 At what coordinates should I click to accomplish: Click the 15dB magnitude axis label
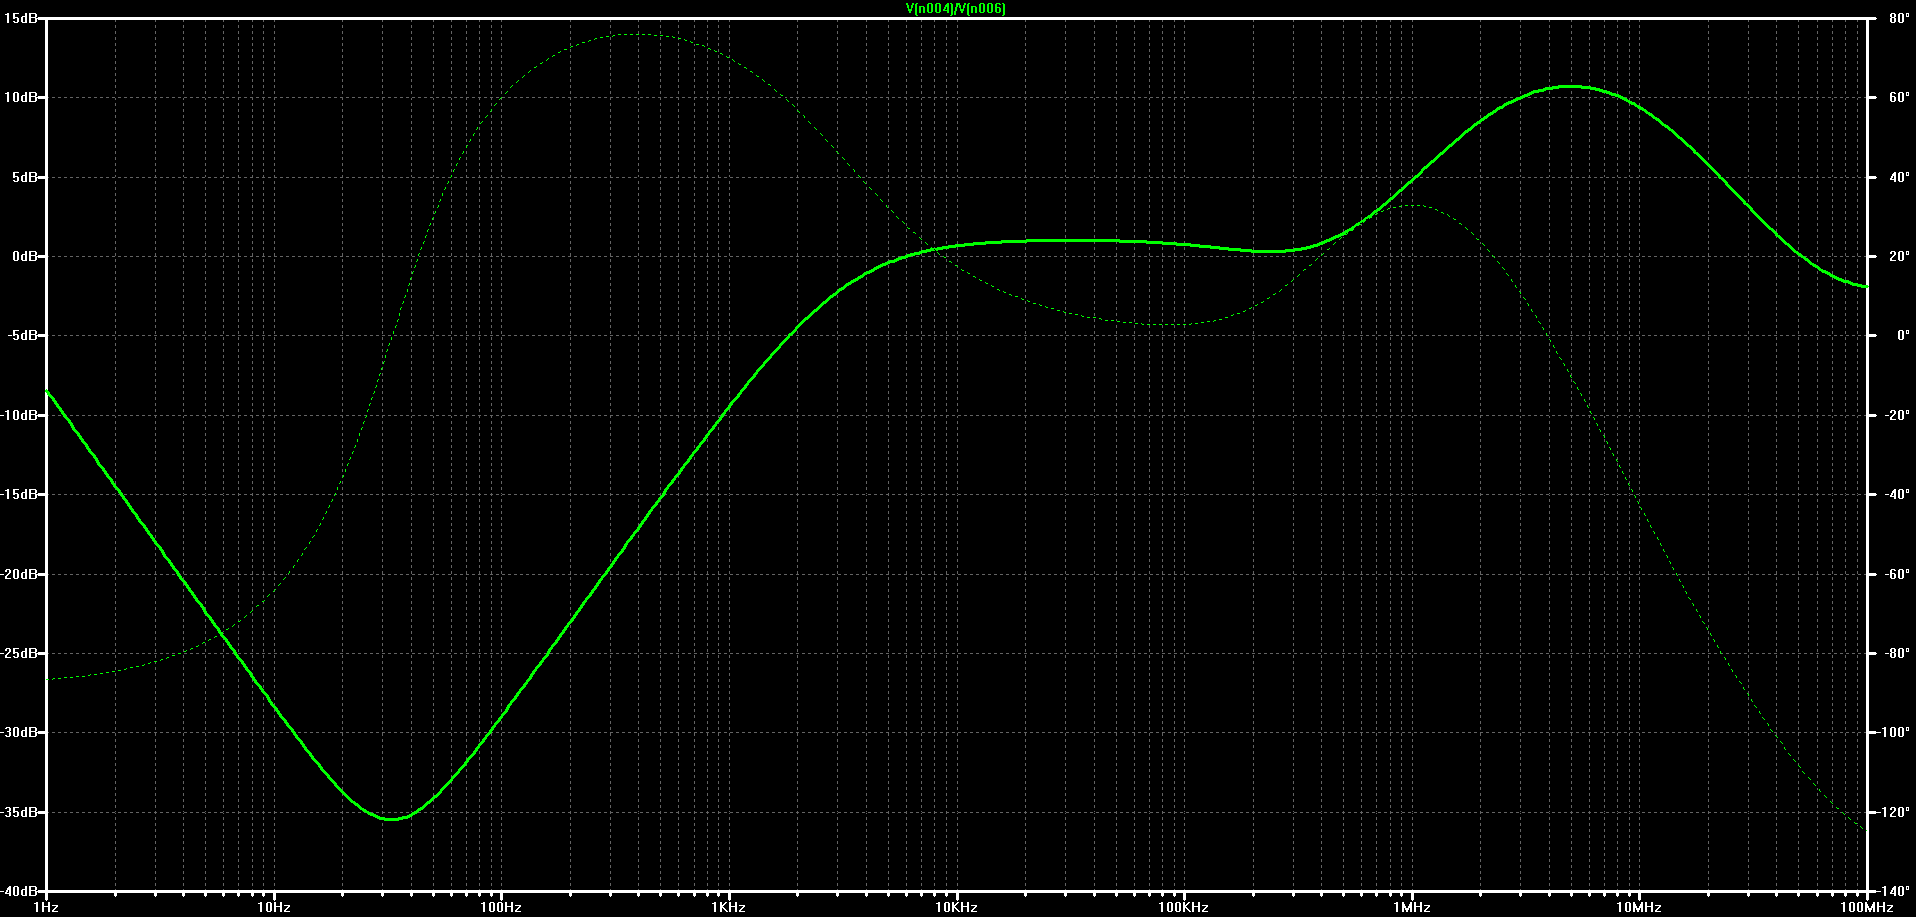coord(21,18)
